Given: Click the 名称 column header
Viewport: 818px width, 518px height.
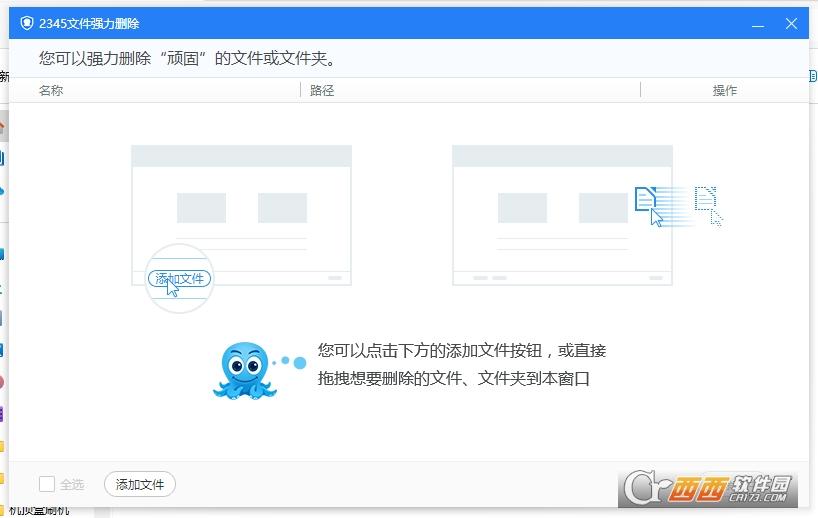Looking at the screenshot, I should [51, 90].
